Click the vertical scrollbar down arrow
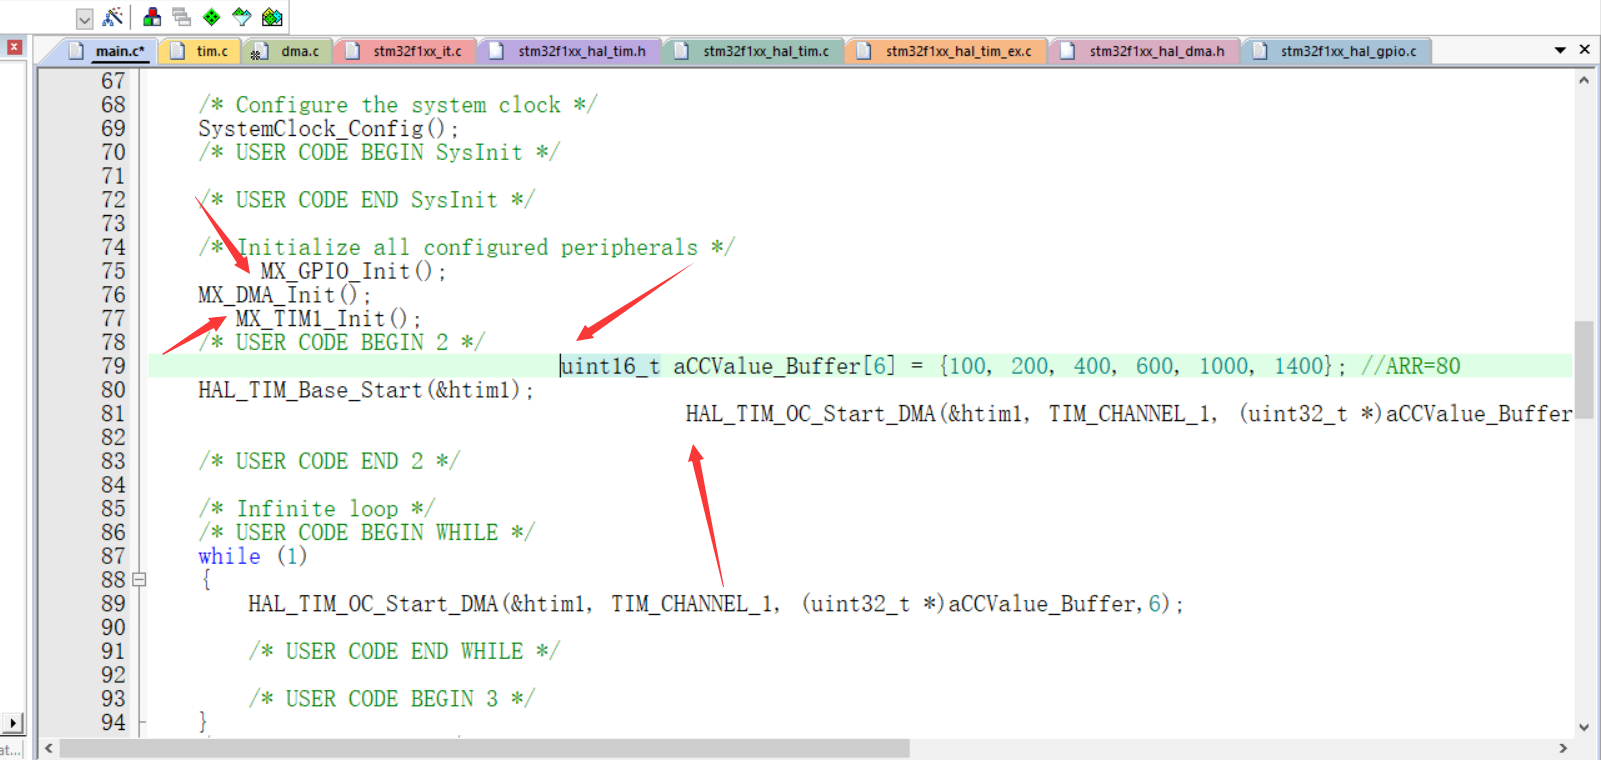The width and height of the screenshot is (1601, 760). click(x=1584, y=727)
